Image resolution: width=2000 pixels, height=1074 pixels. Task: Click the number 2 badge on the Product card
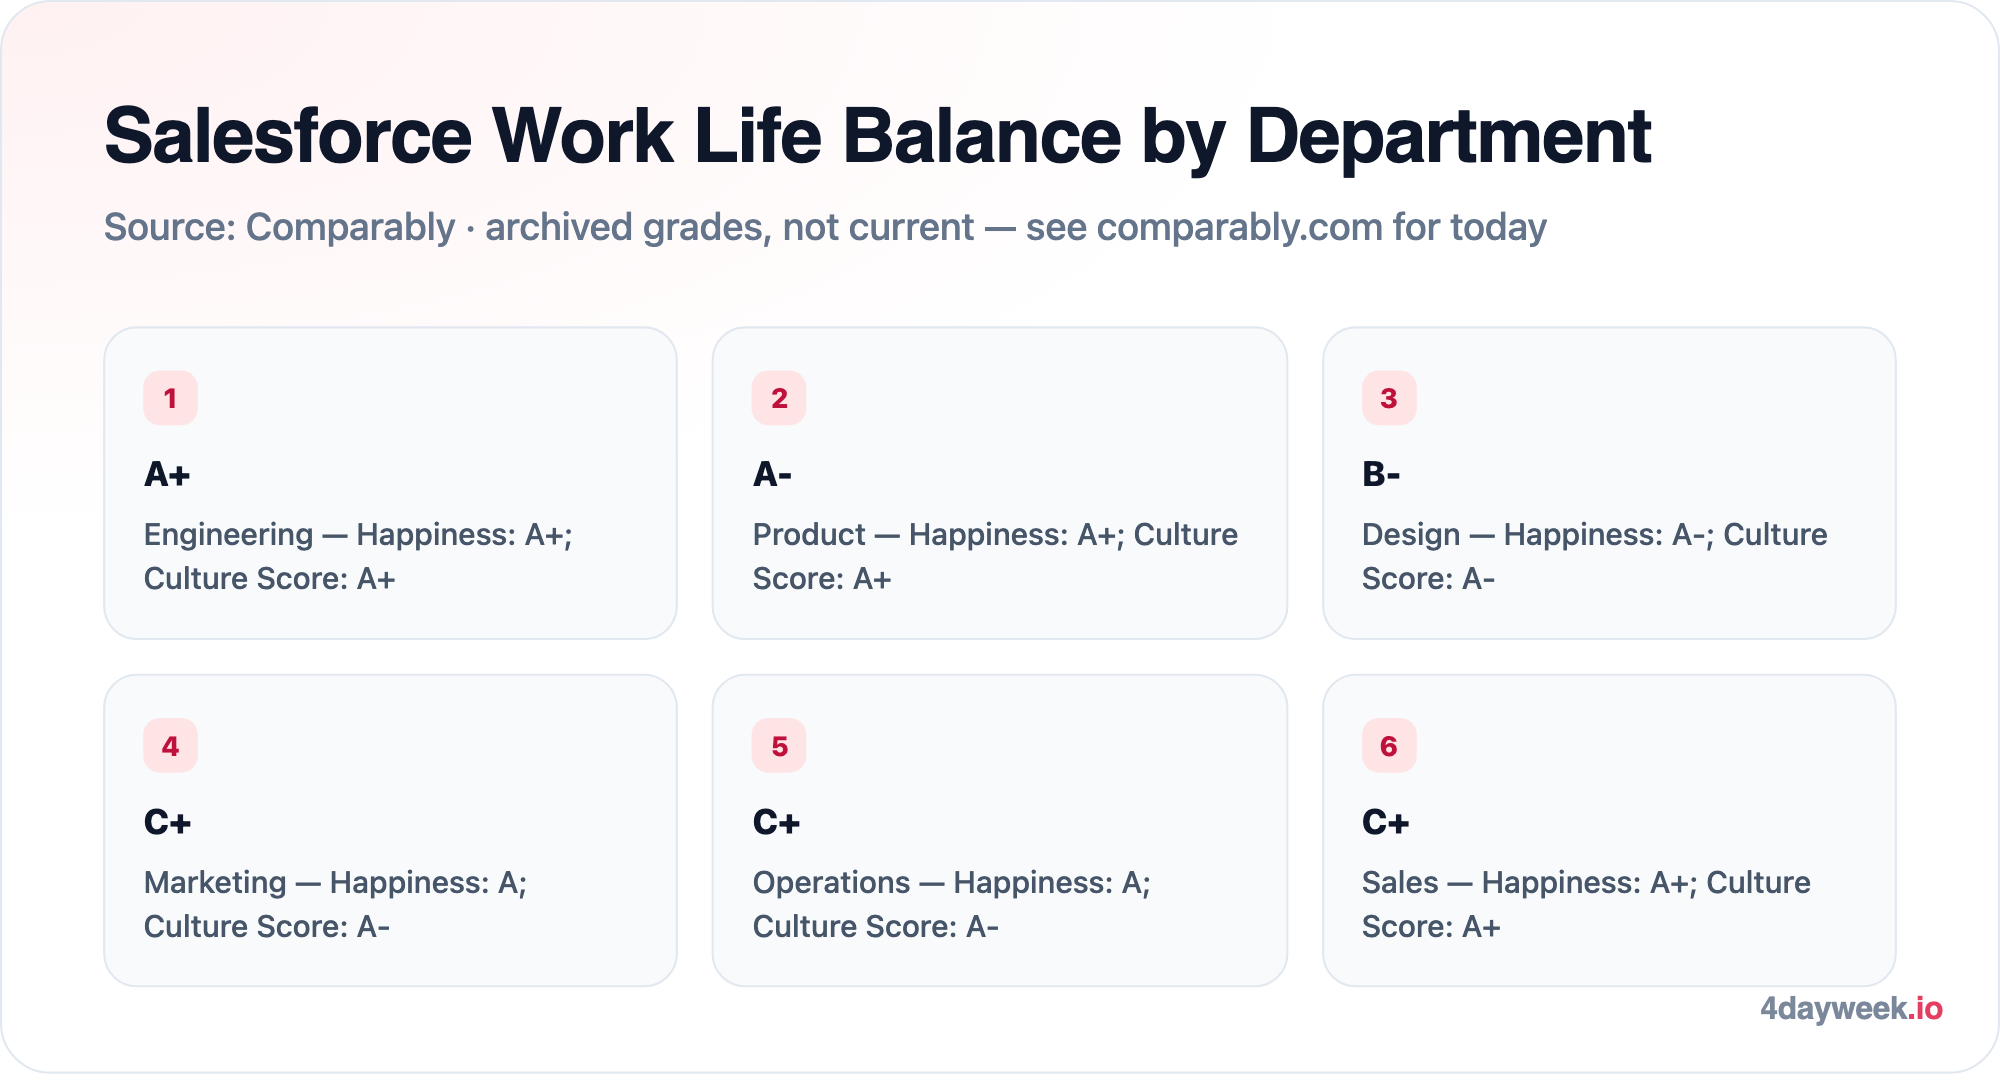click(x=779, y=398)
